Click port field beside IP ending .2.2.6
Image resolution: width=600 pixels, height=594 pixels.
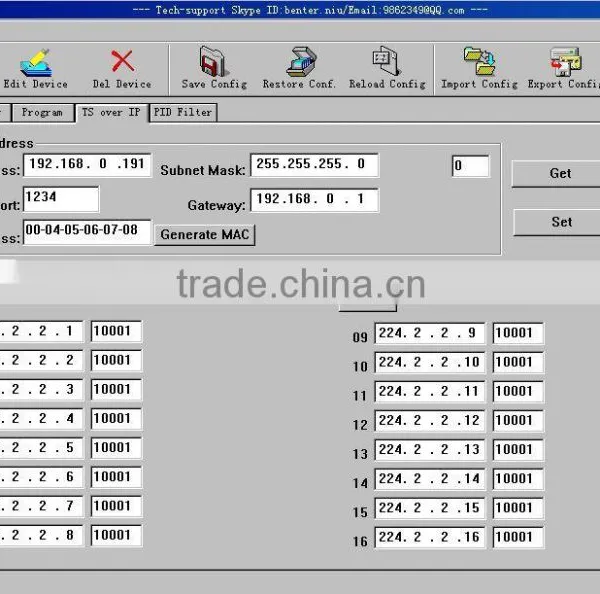(116, 477)
